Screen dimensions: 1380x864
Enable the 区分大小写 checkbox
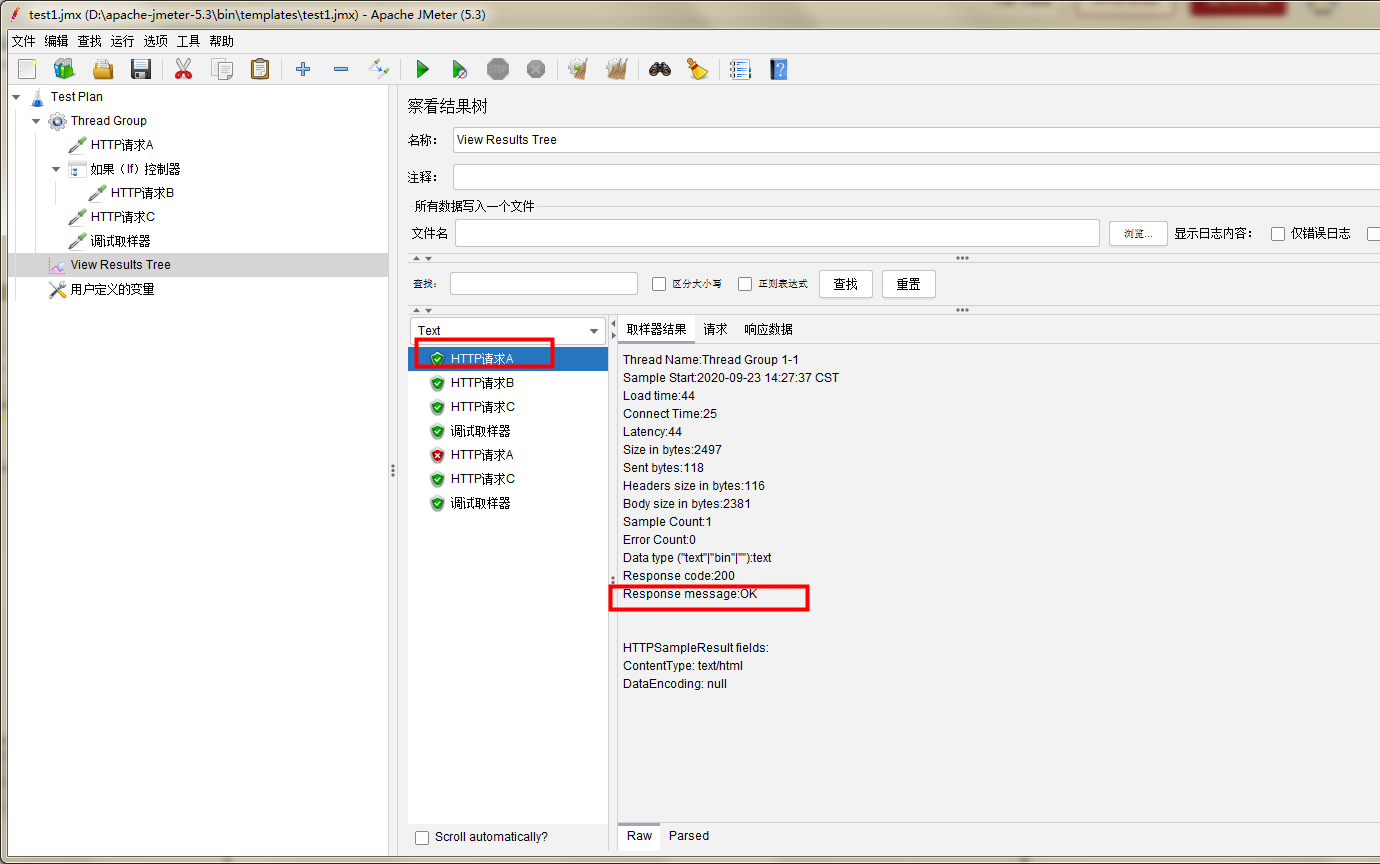click(659, 284)
